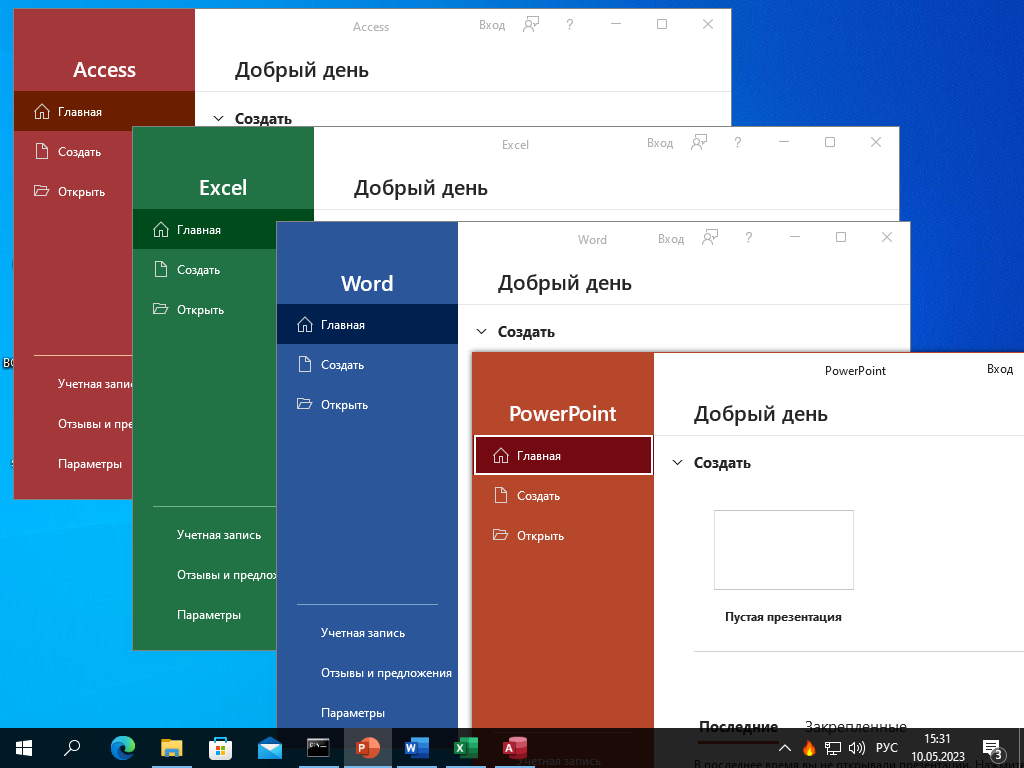Switch to the Закрепленные tab in PowerPoint
1024x768 pixels.
(x=856, y=727)
